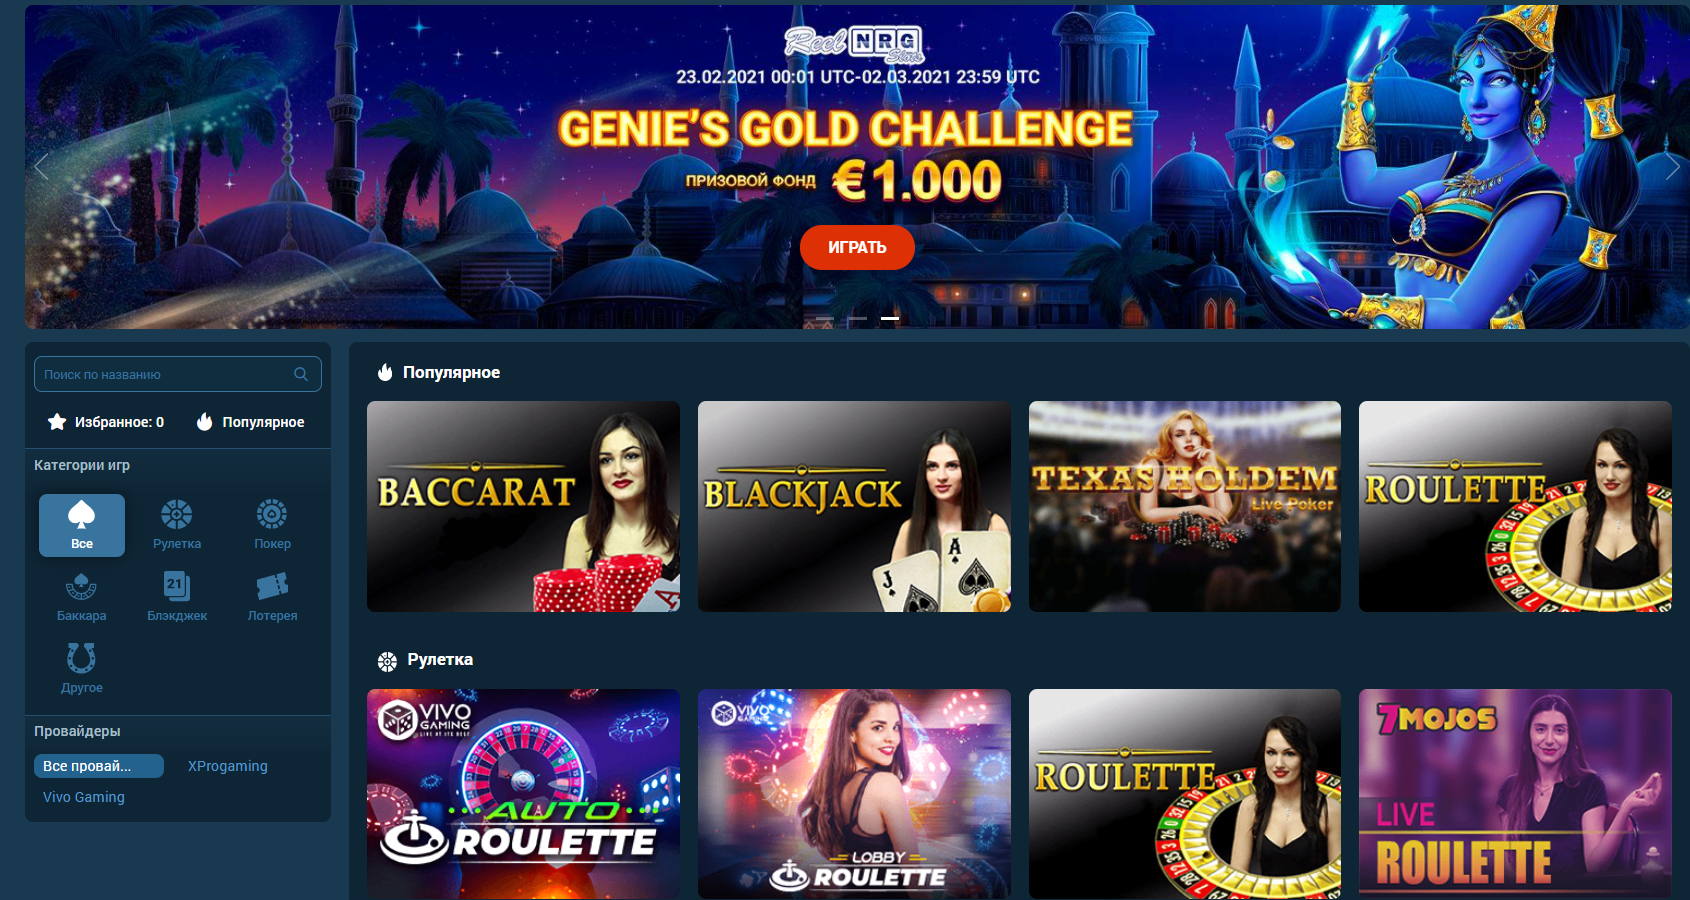Click the Поиск по названию search field

[x=178, y=374]
